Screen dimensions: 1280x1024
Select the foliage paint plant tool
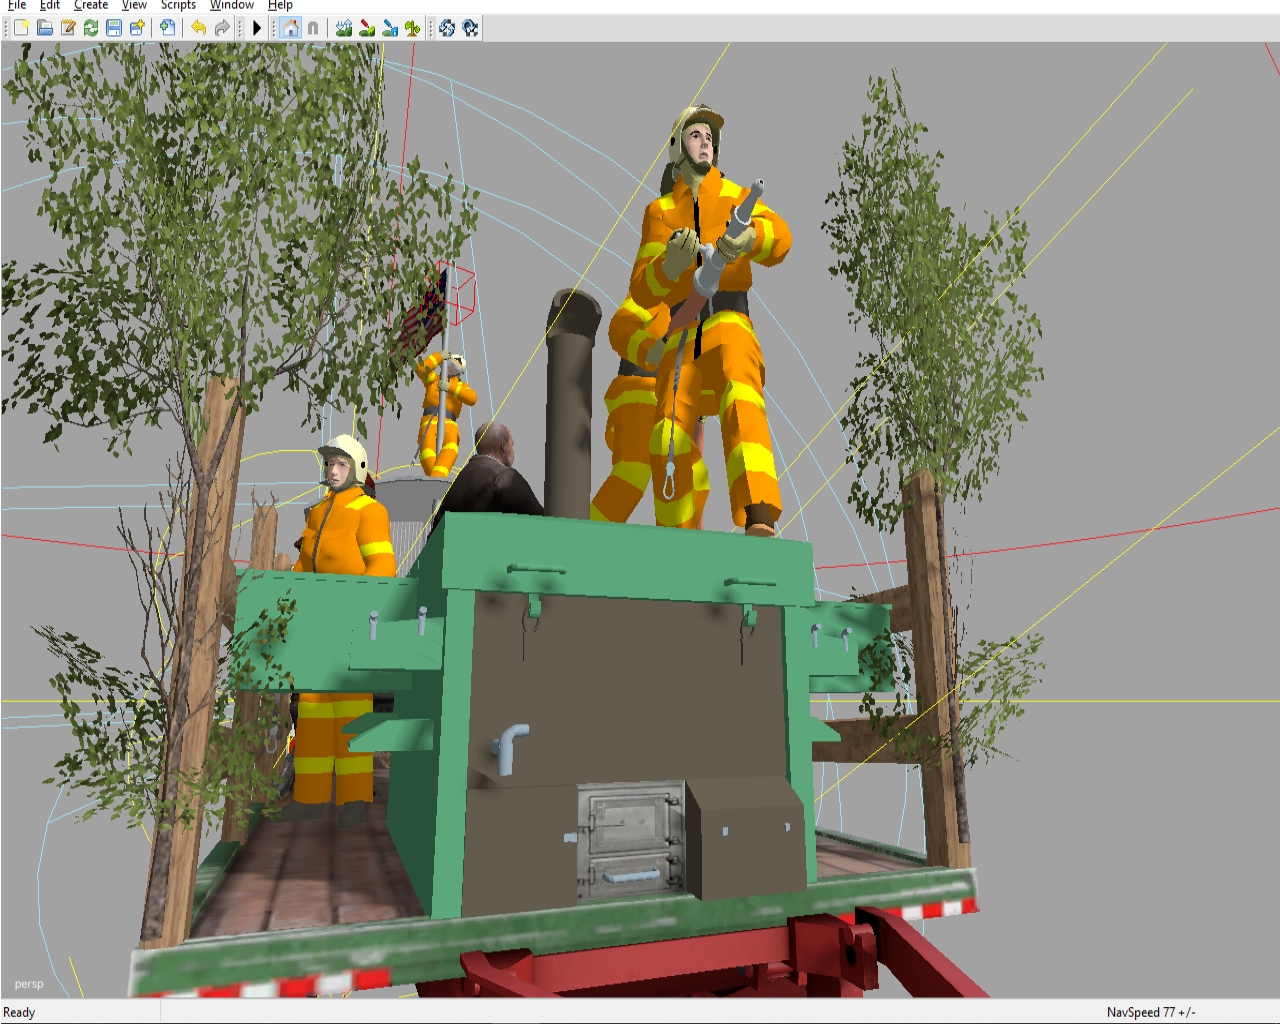(413, 28)
